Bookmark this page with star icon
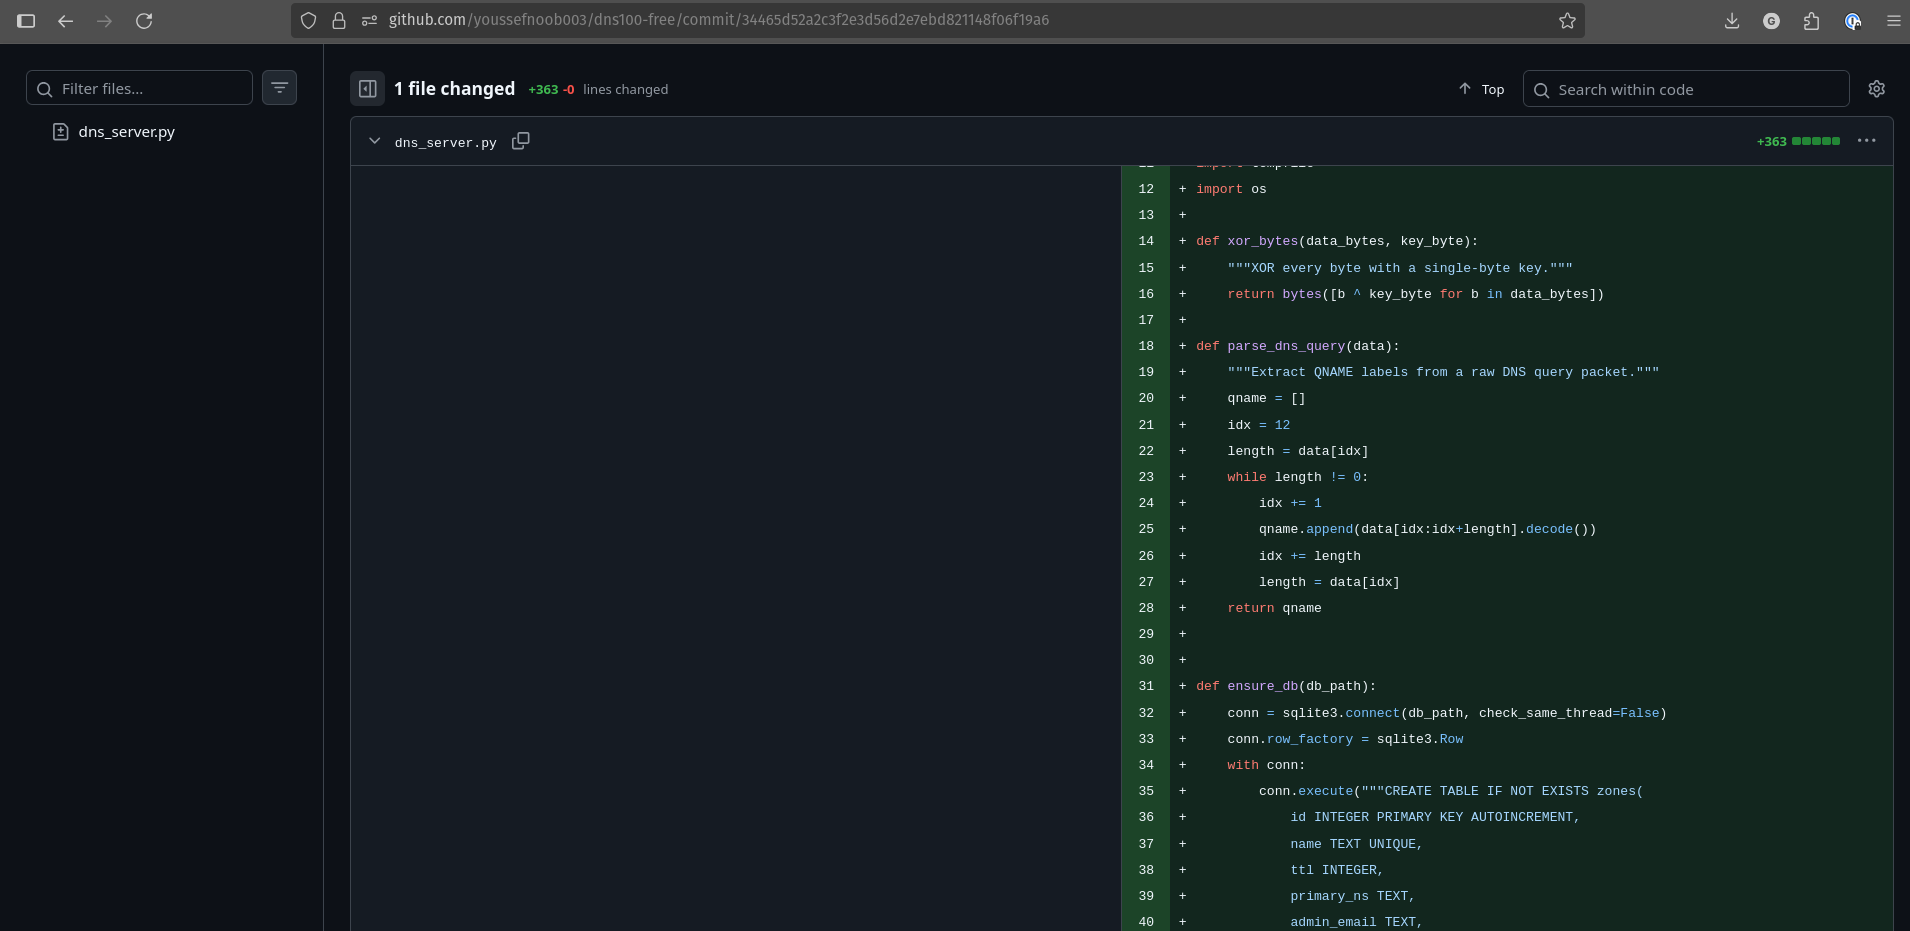 [x=1567, y=21]
